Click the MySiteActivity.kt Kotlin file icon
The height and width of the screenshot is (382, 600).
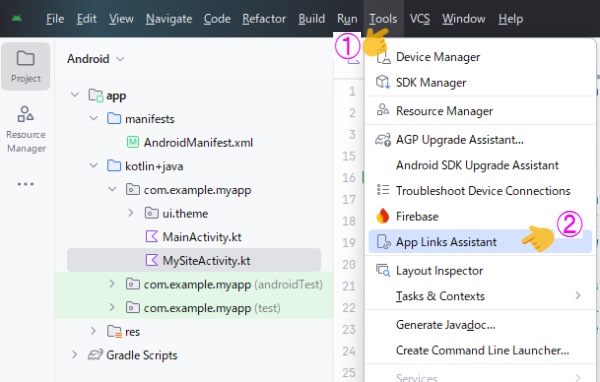click(x=152, y=261)
